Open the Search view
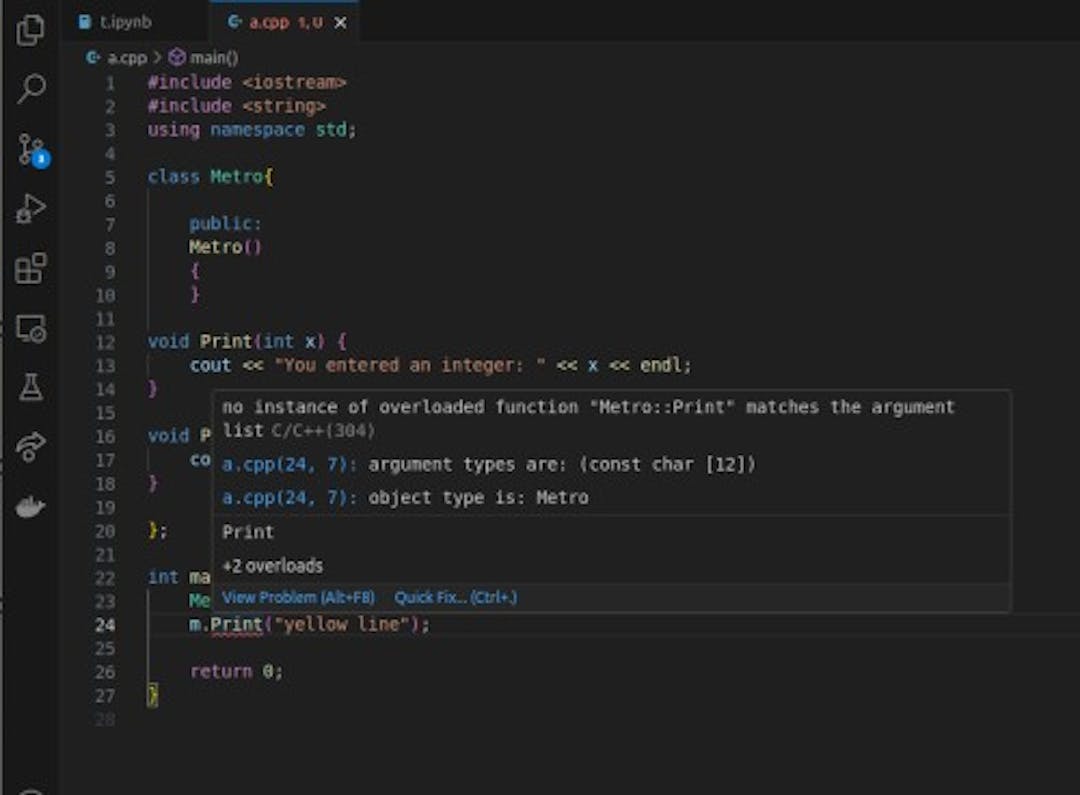 pos(31,89)
